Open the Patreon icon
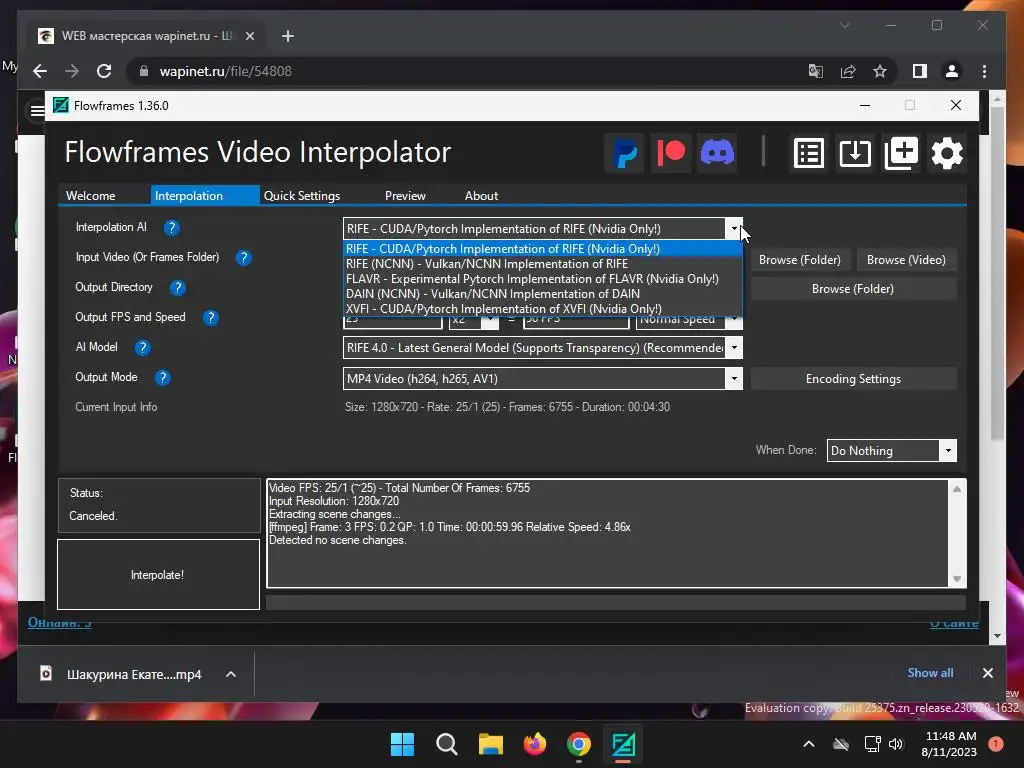This screenshot has width=1024, height=768. pos(671,153)
